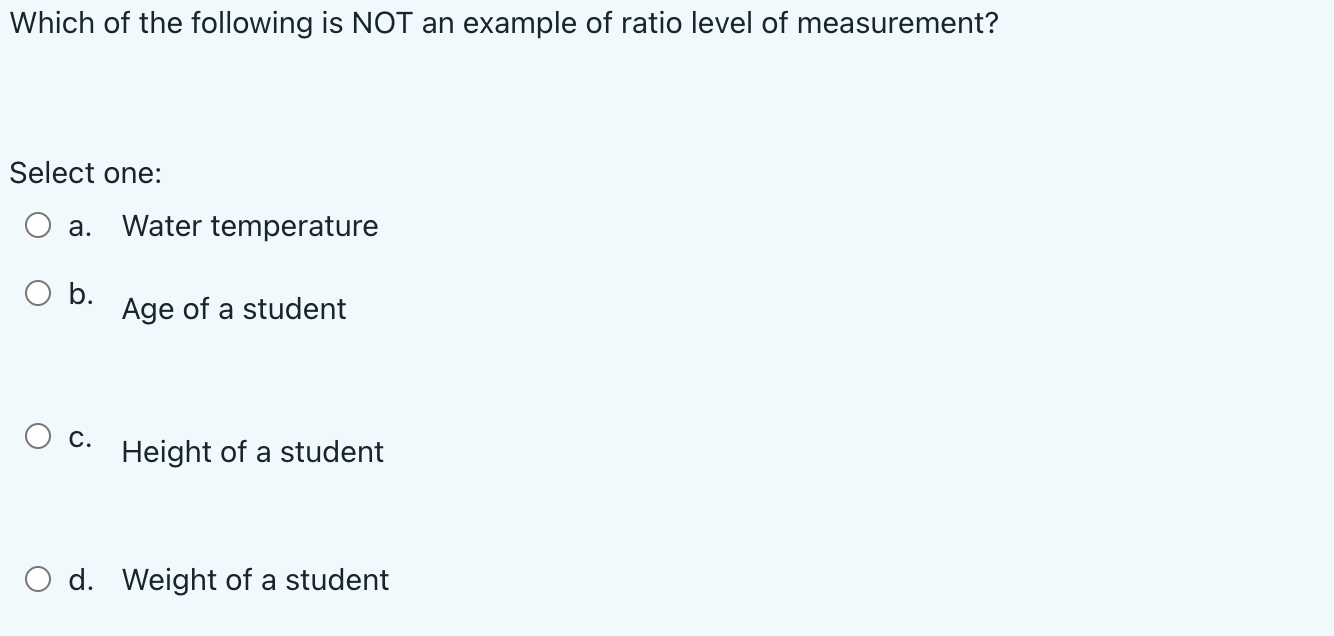Click the letter c next to Height of a student

[80, 435]
